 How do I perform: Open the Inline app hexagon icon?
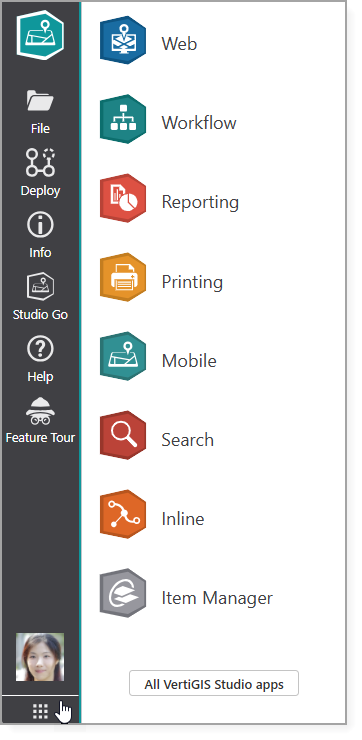click(123, 514)
